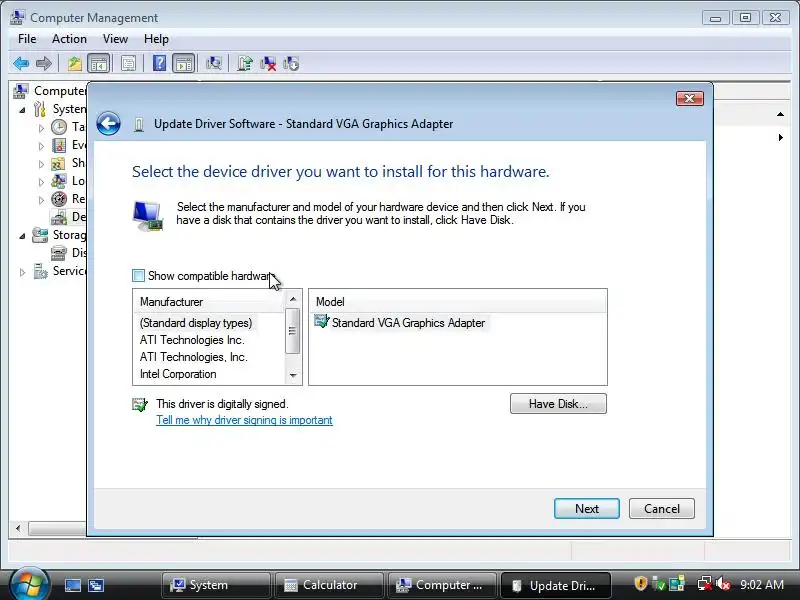Click Scan for hardware changes toolbar icon
This screenshot has height=600, width=800.
pos(214,64)
